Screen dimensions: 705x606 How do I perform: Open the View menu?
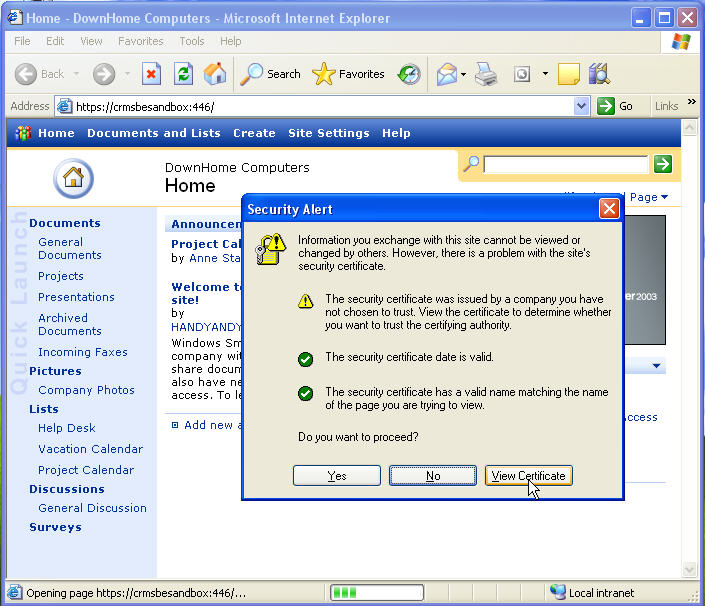(x=91, y=41)
